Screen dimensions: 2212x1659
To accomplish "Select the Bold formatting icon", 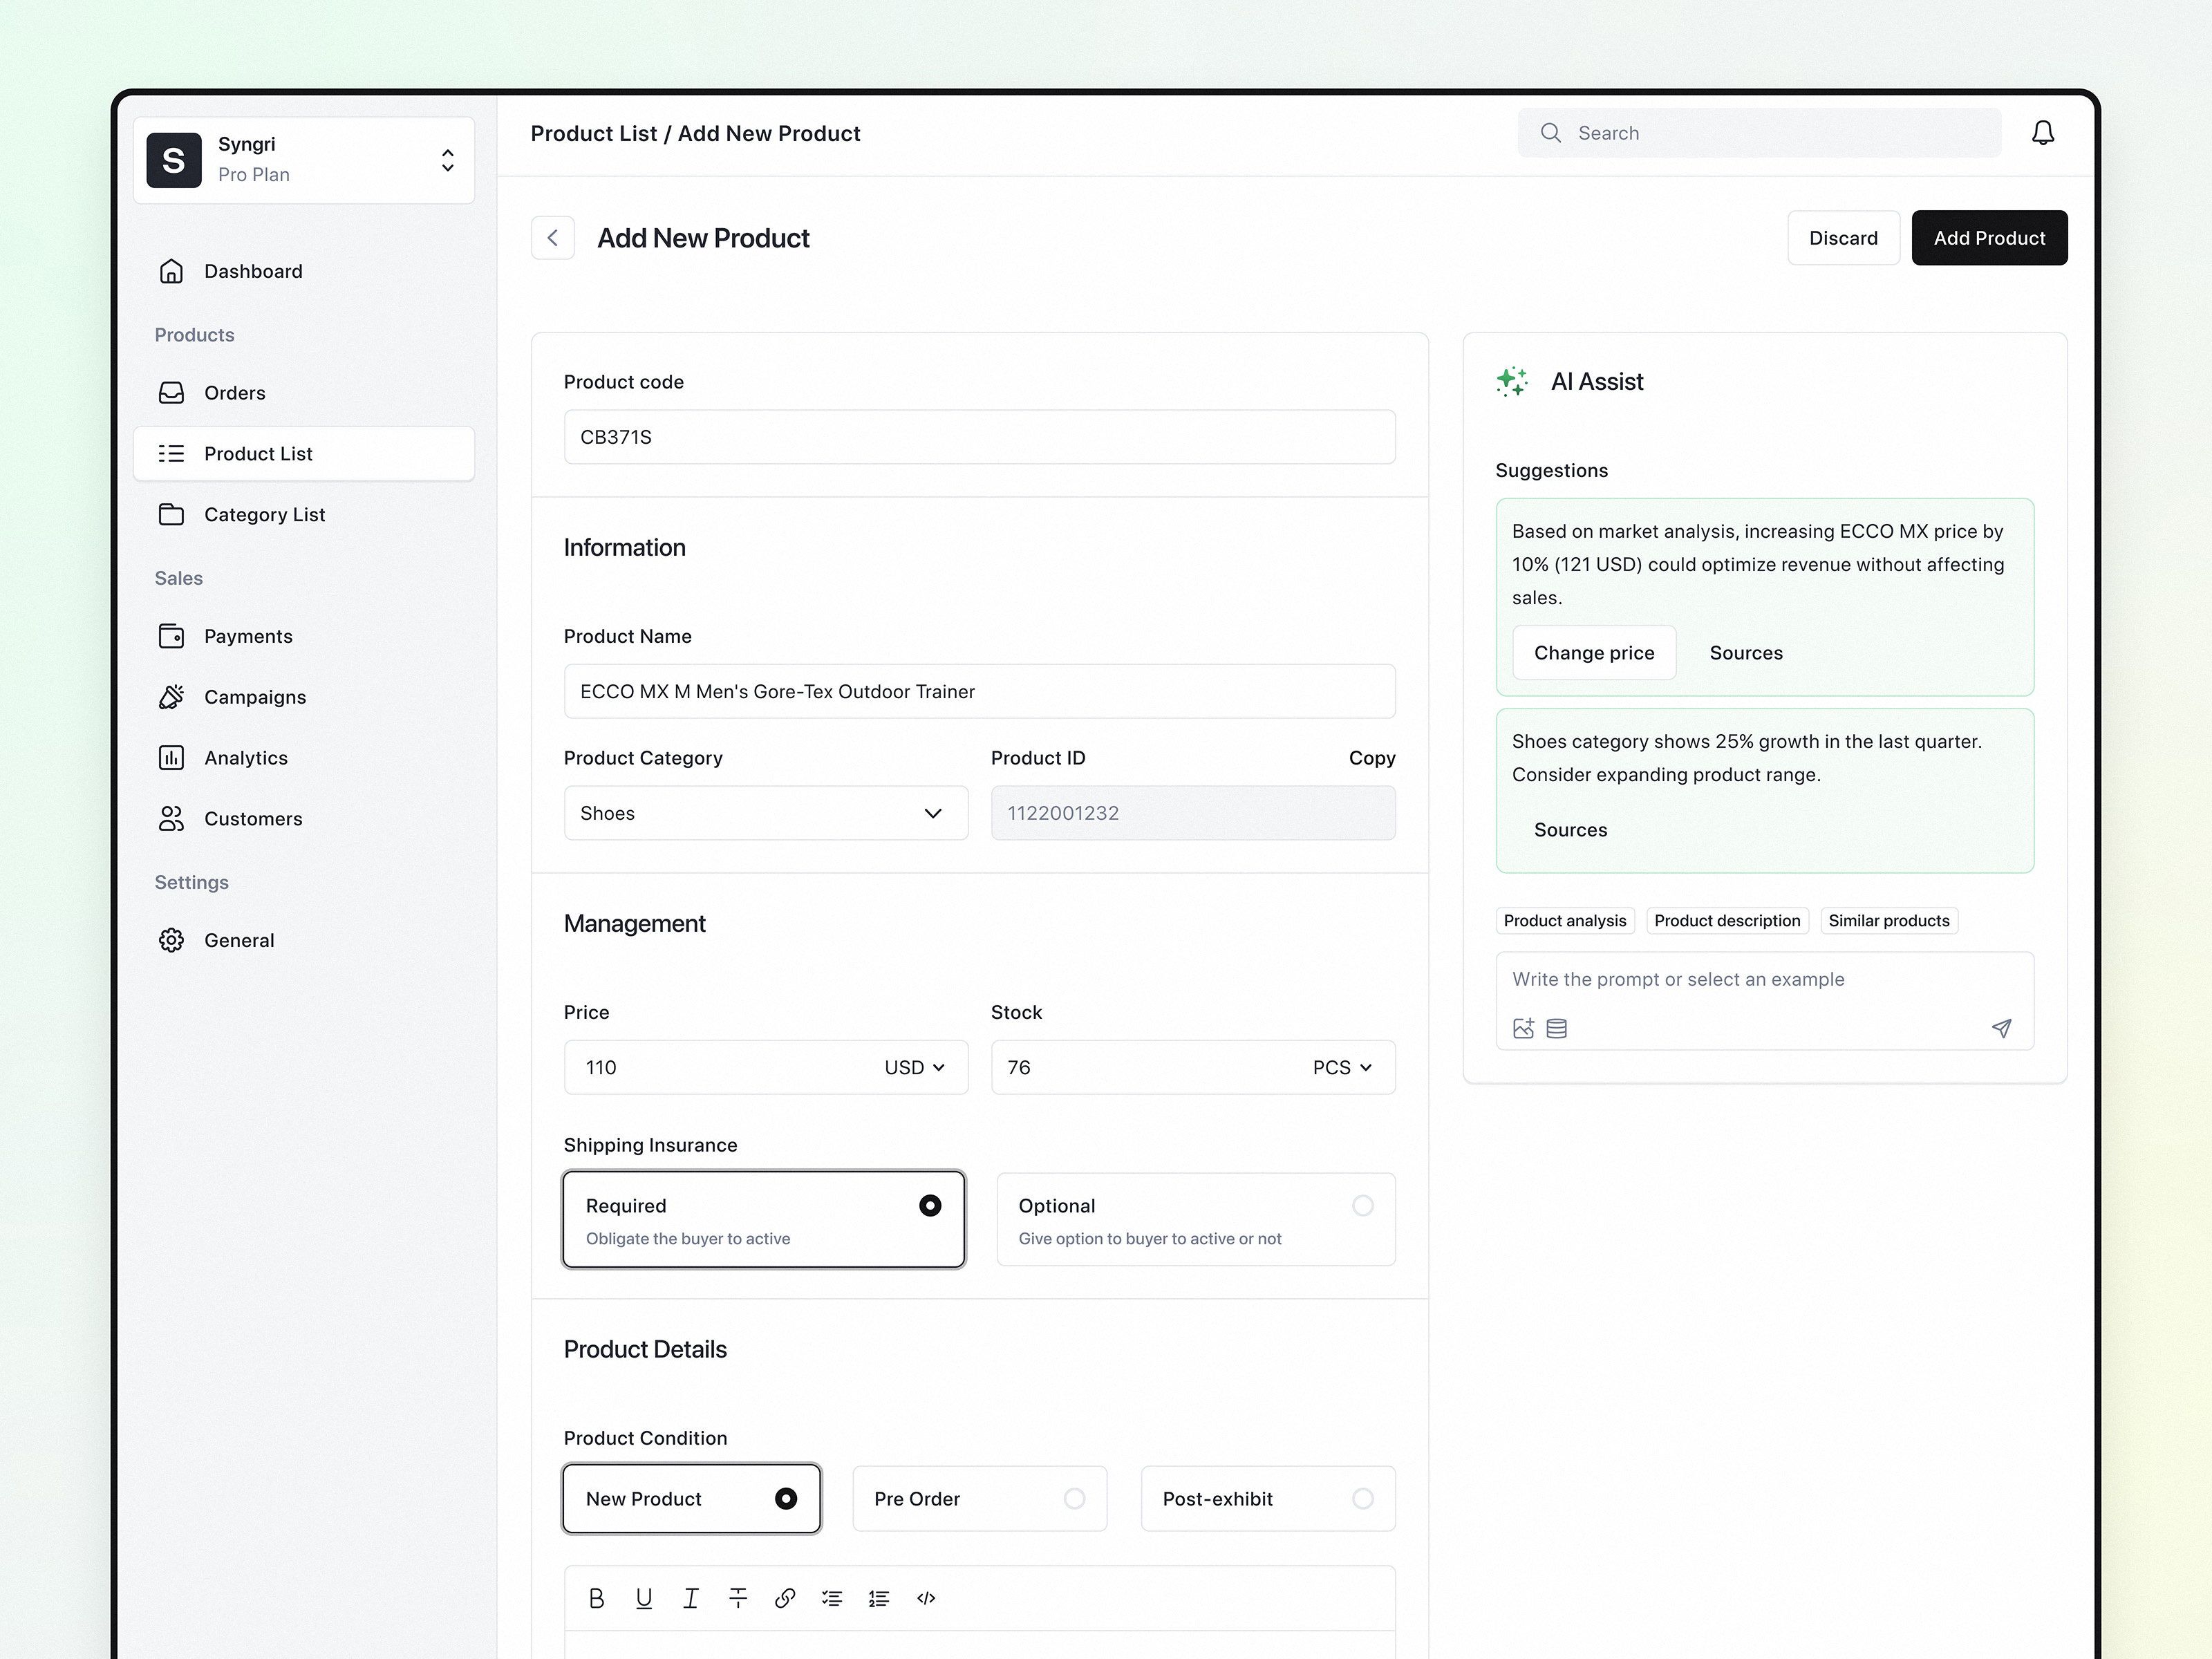I will pos(597,1597).
